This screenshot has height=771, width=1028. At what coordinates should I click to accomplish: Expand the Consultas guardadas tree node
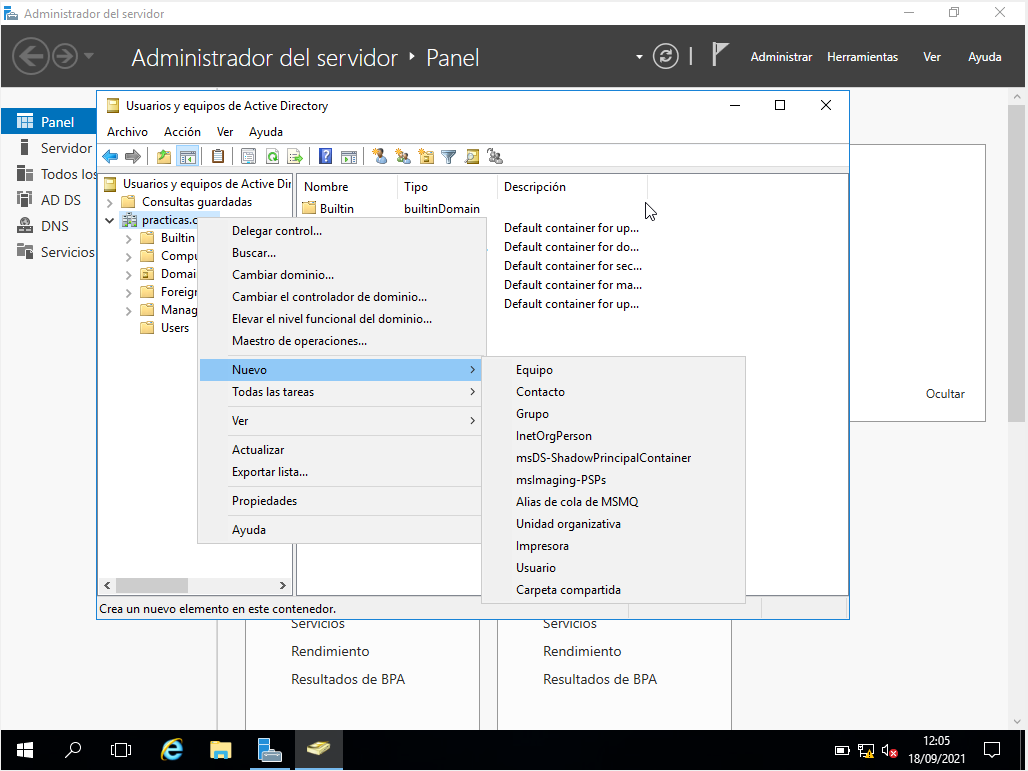click(110, 202)
